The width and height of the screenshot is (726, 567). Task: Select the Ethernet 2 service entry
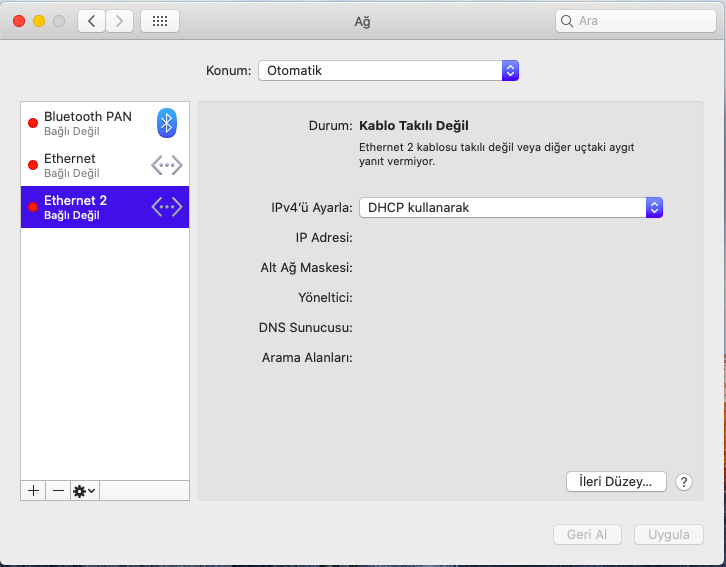pos(88,207)
